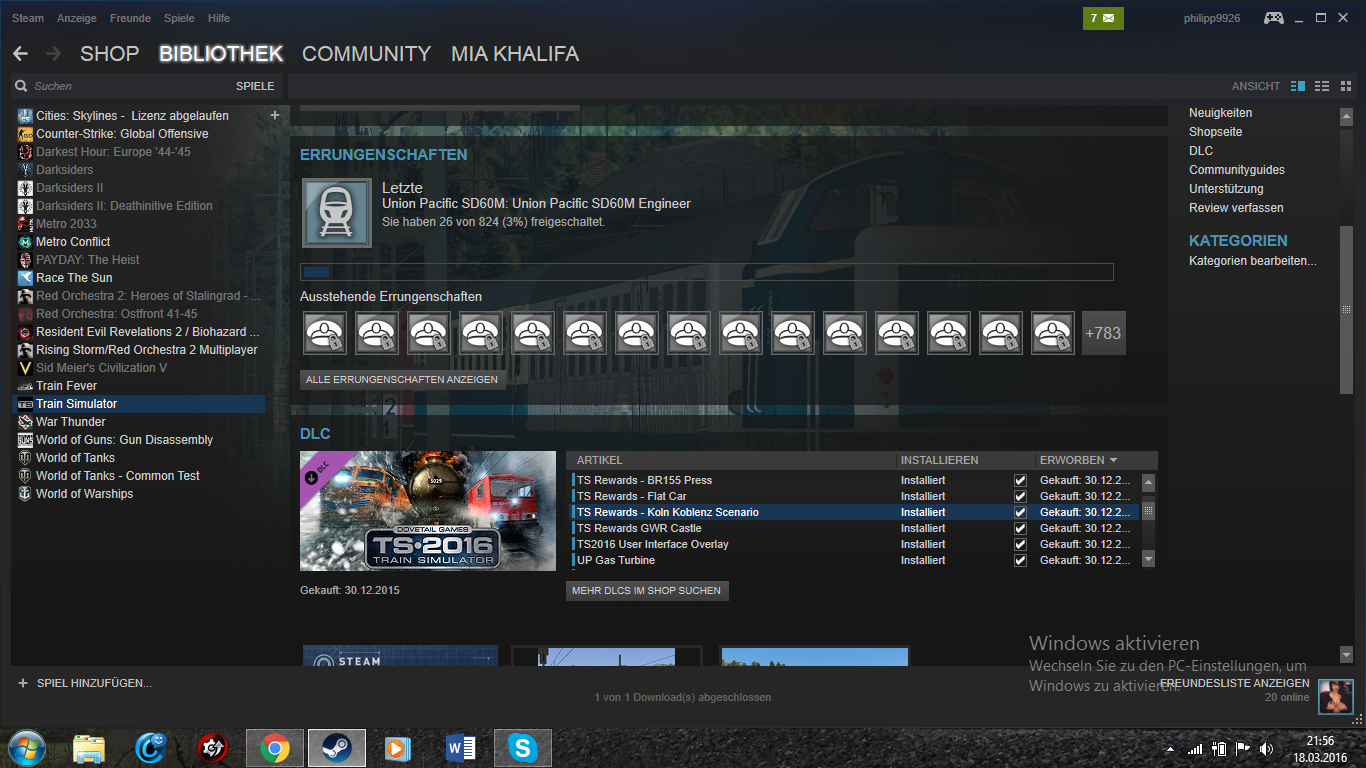The height and width of the screenshot is (768, 1366).
Task: Click ALLE ERRUNGENSCHAFTEN ANZEIGEN button
Action: 403,380
